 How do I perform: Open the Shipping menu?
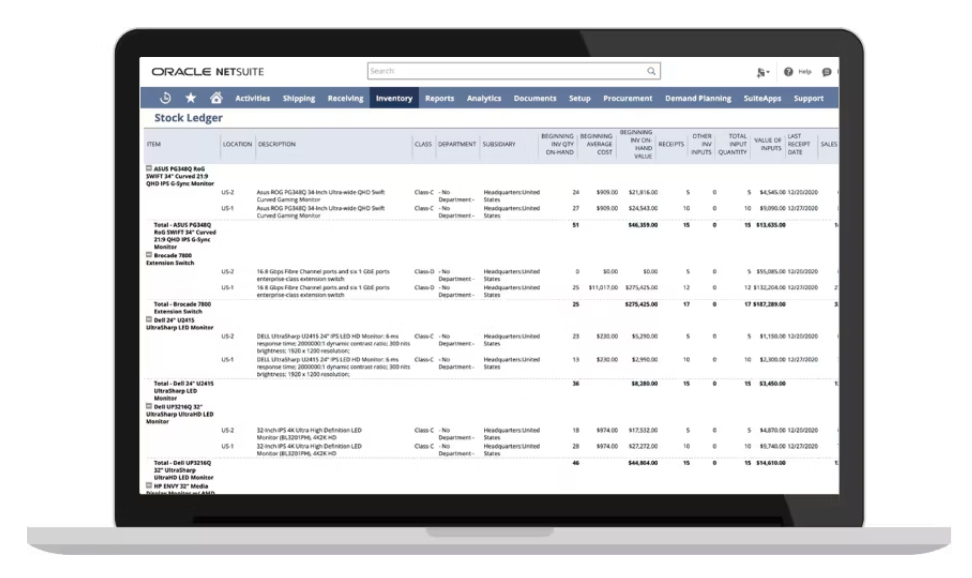(299, 98)
